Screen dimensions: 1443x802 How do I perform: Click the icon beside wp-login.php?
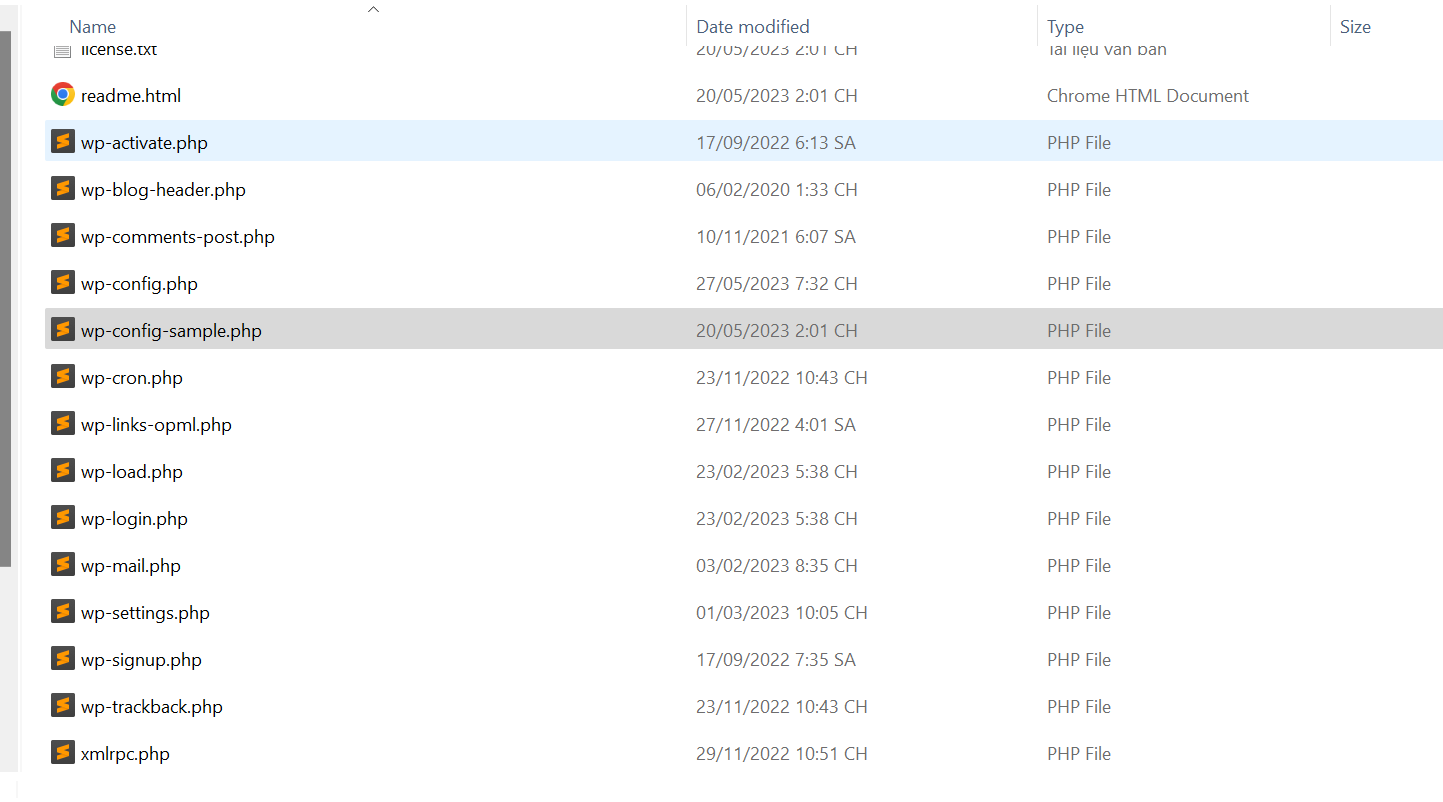(62, 517)
